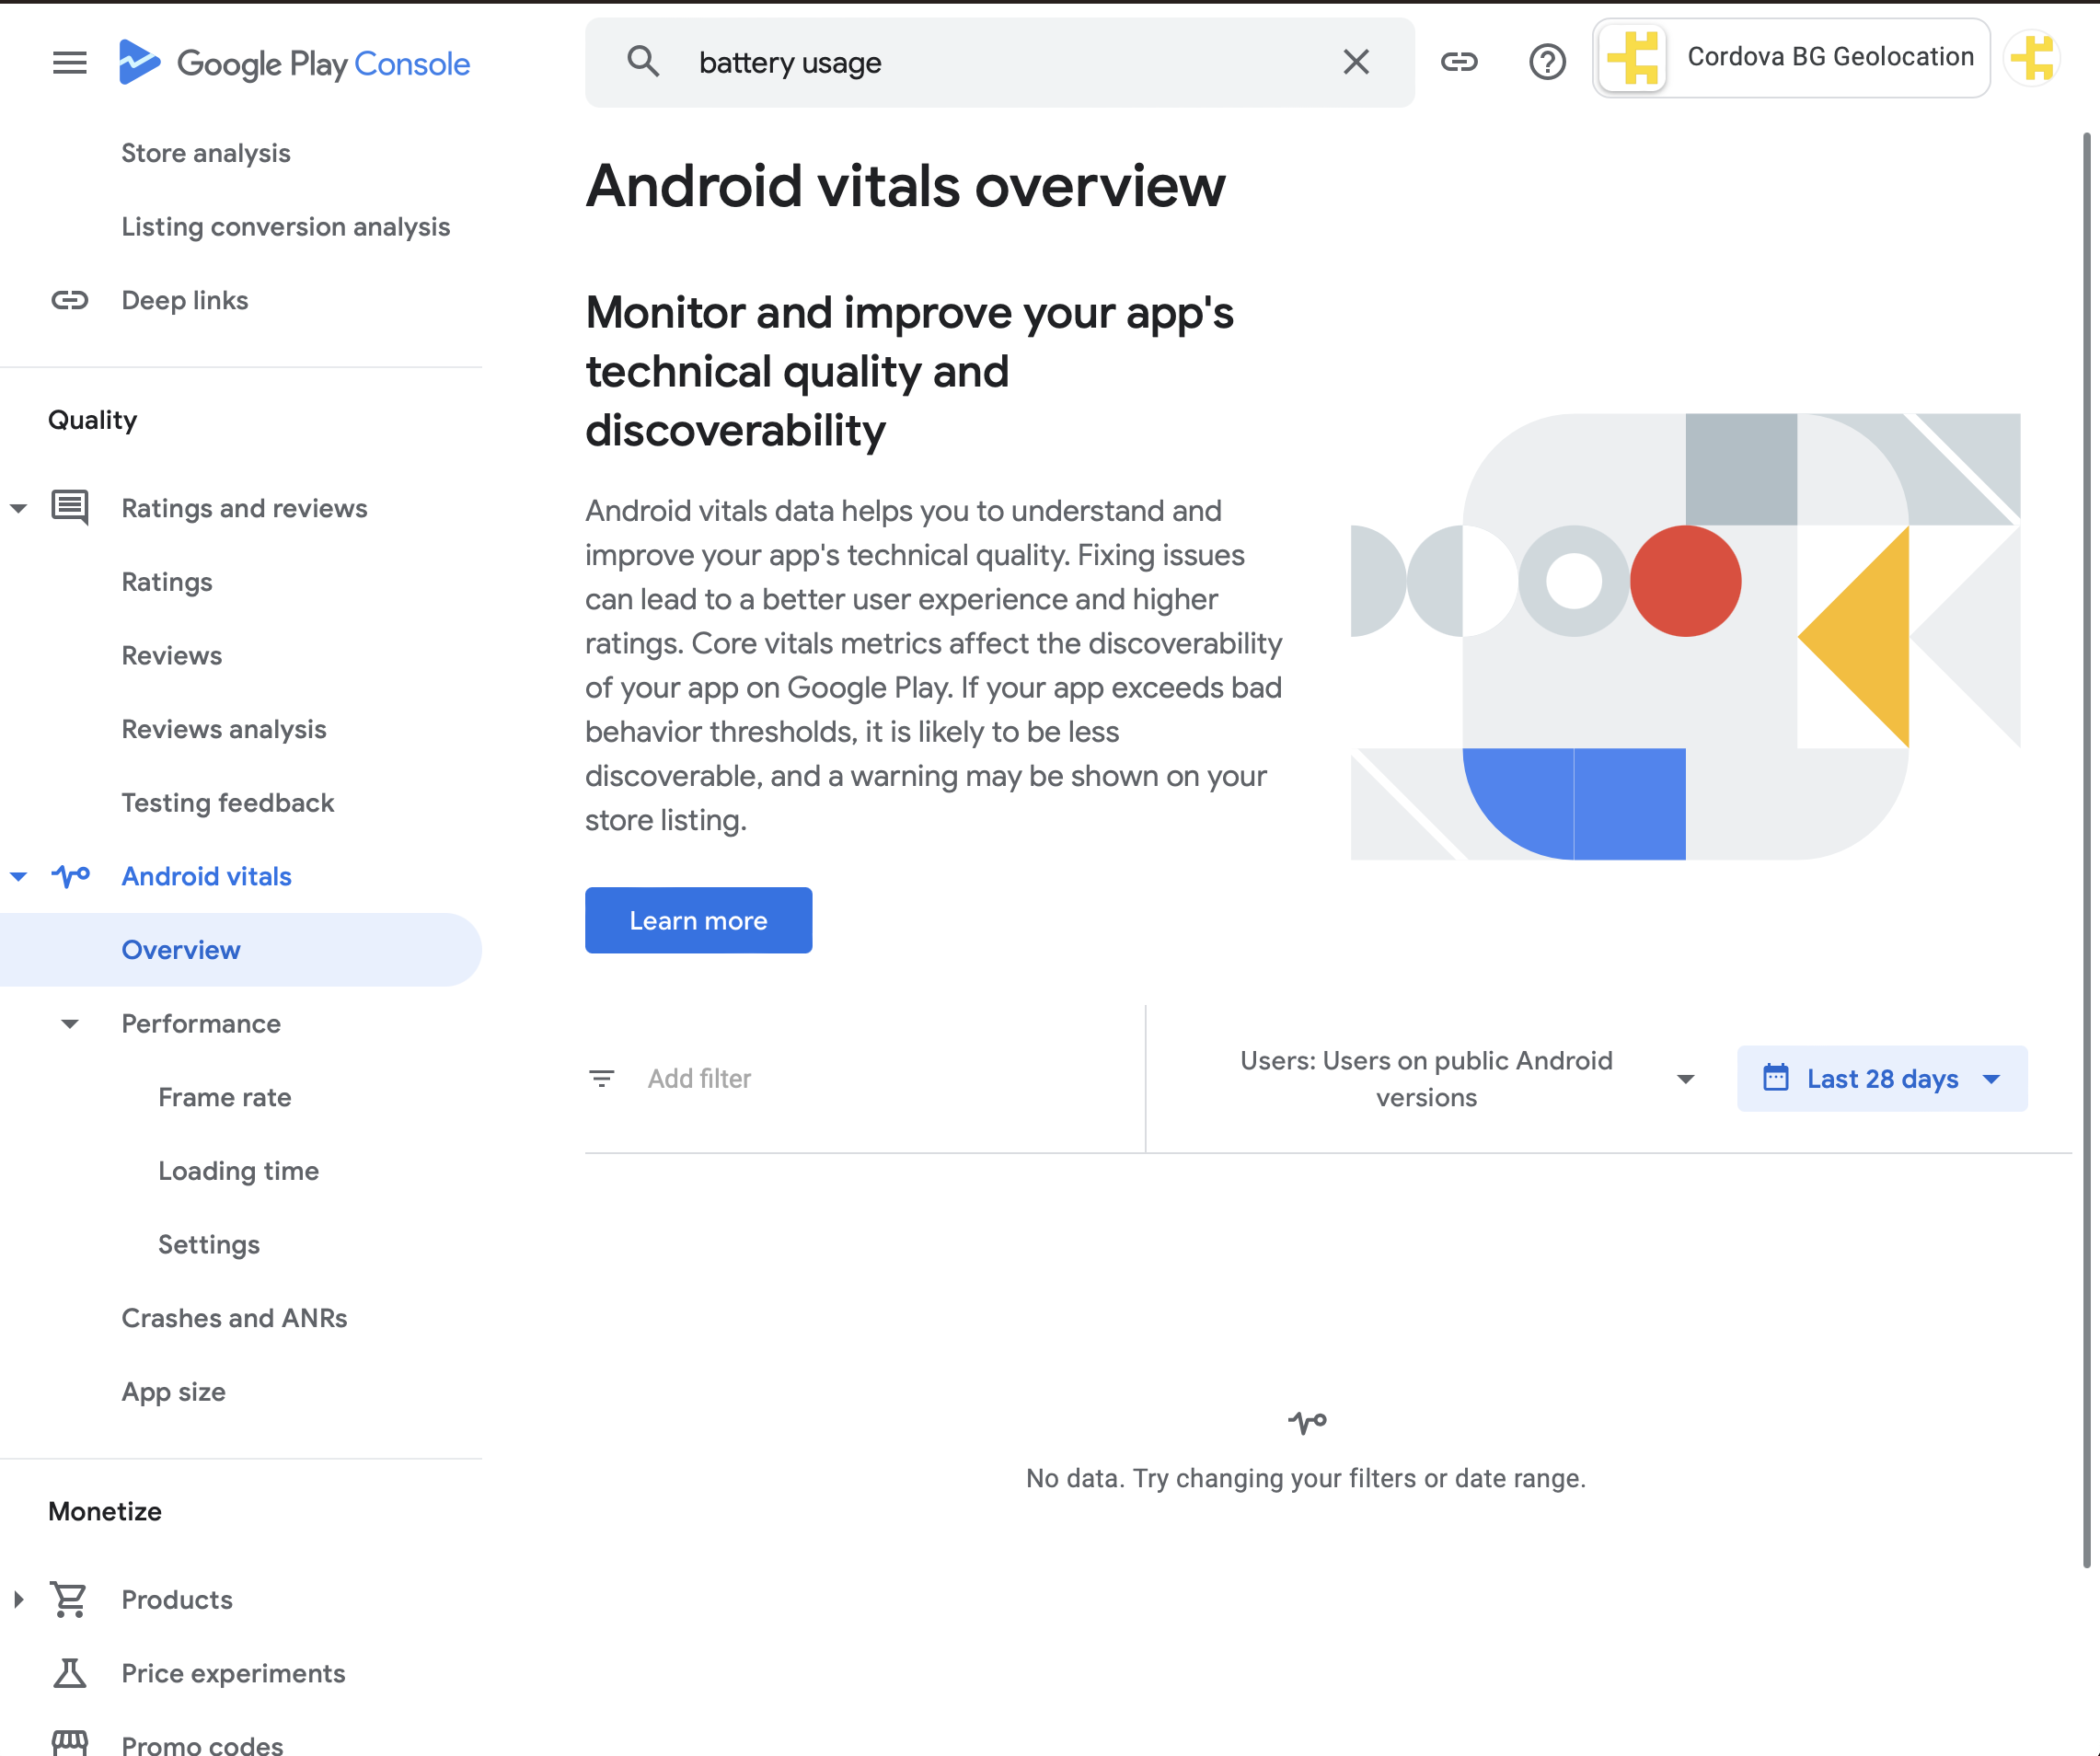Go to Deep links in sidebar
The height and width of the screenshot is (1756, 2100).
(x=184, y=300)
